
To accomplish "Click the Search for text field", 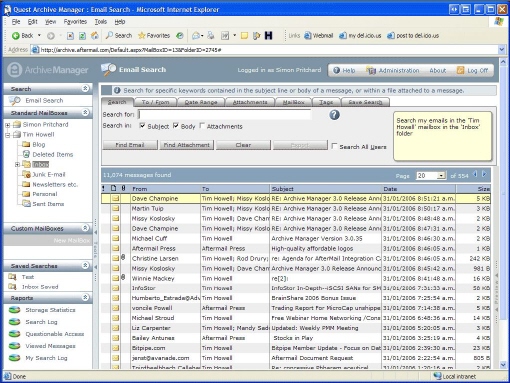I will (224, 115).
